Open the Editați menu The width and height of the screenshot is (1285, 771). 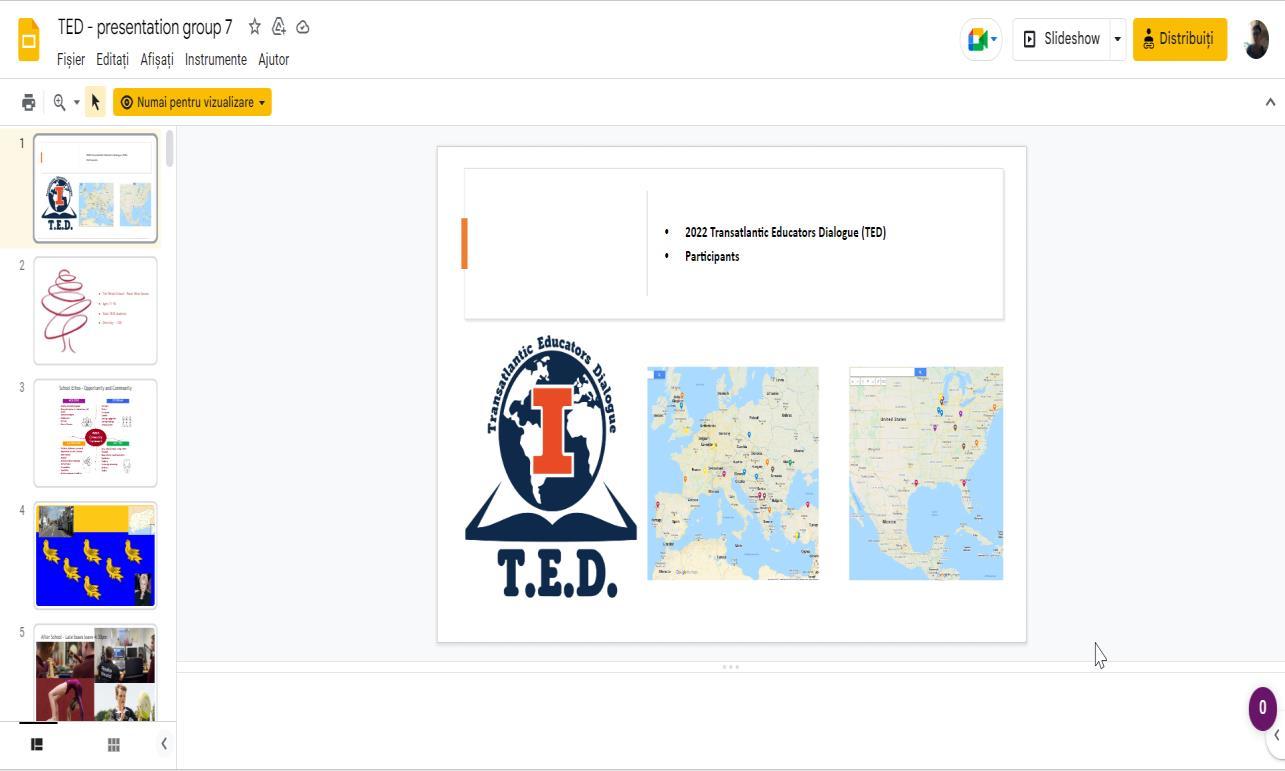112,59
